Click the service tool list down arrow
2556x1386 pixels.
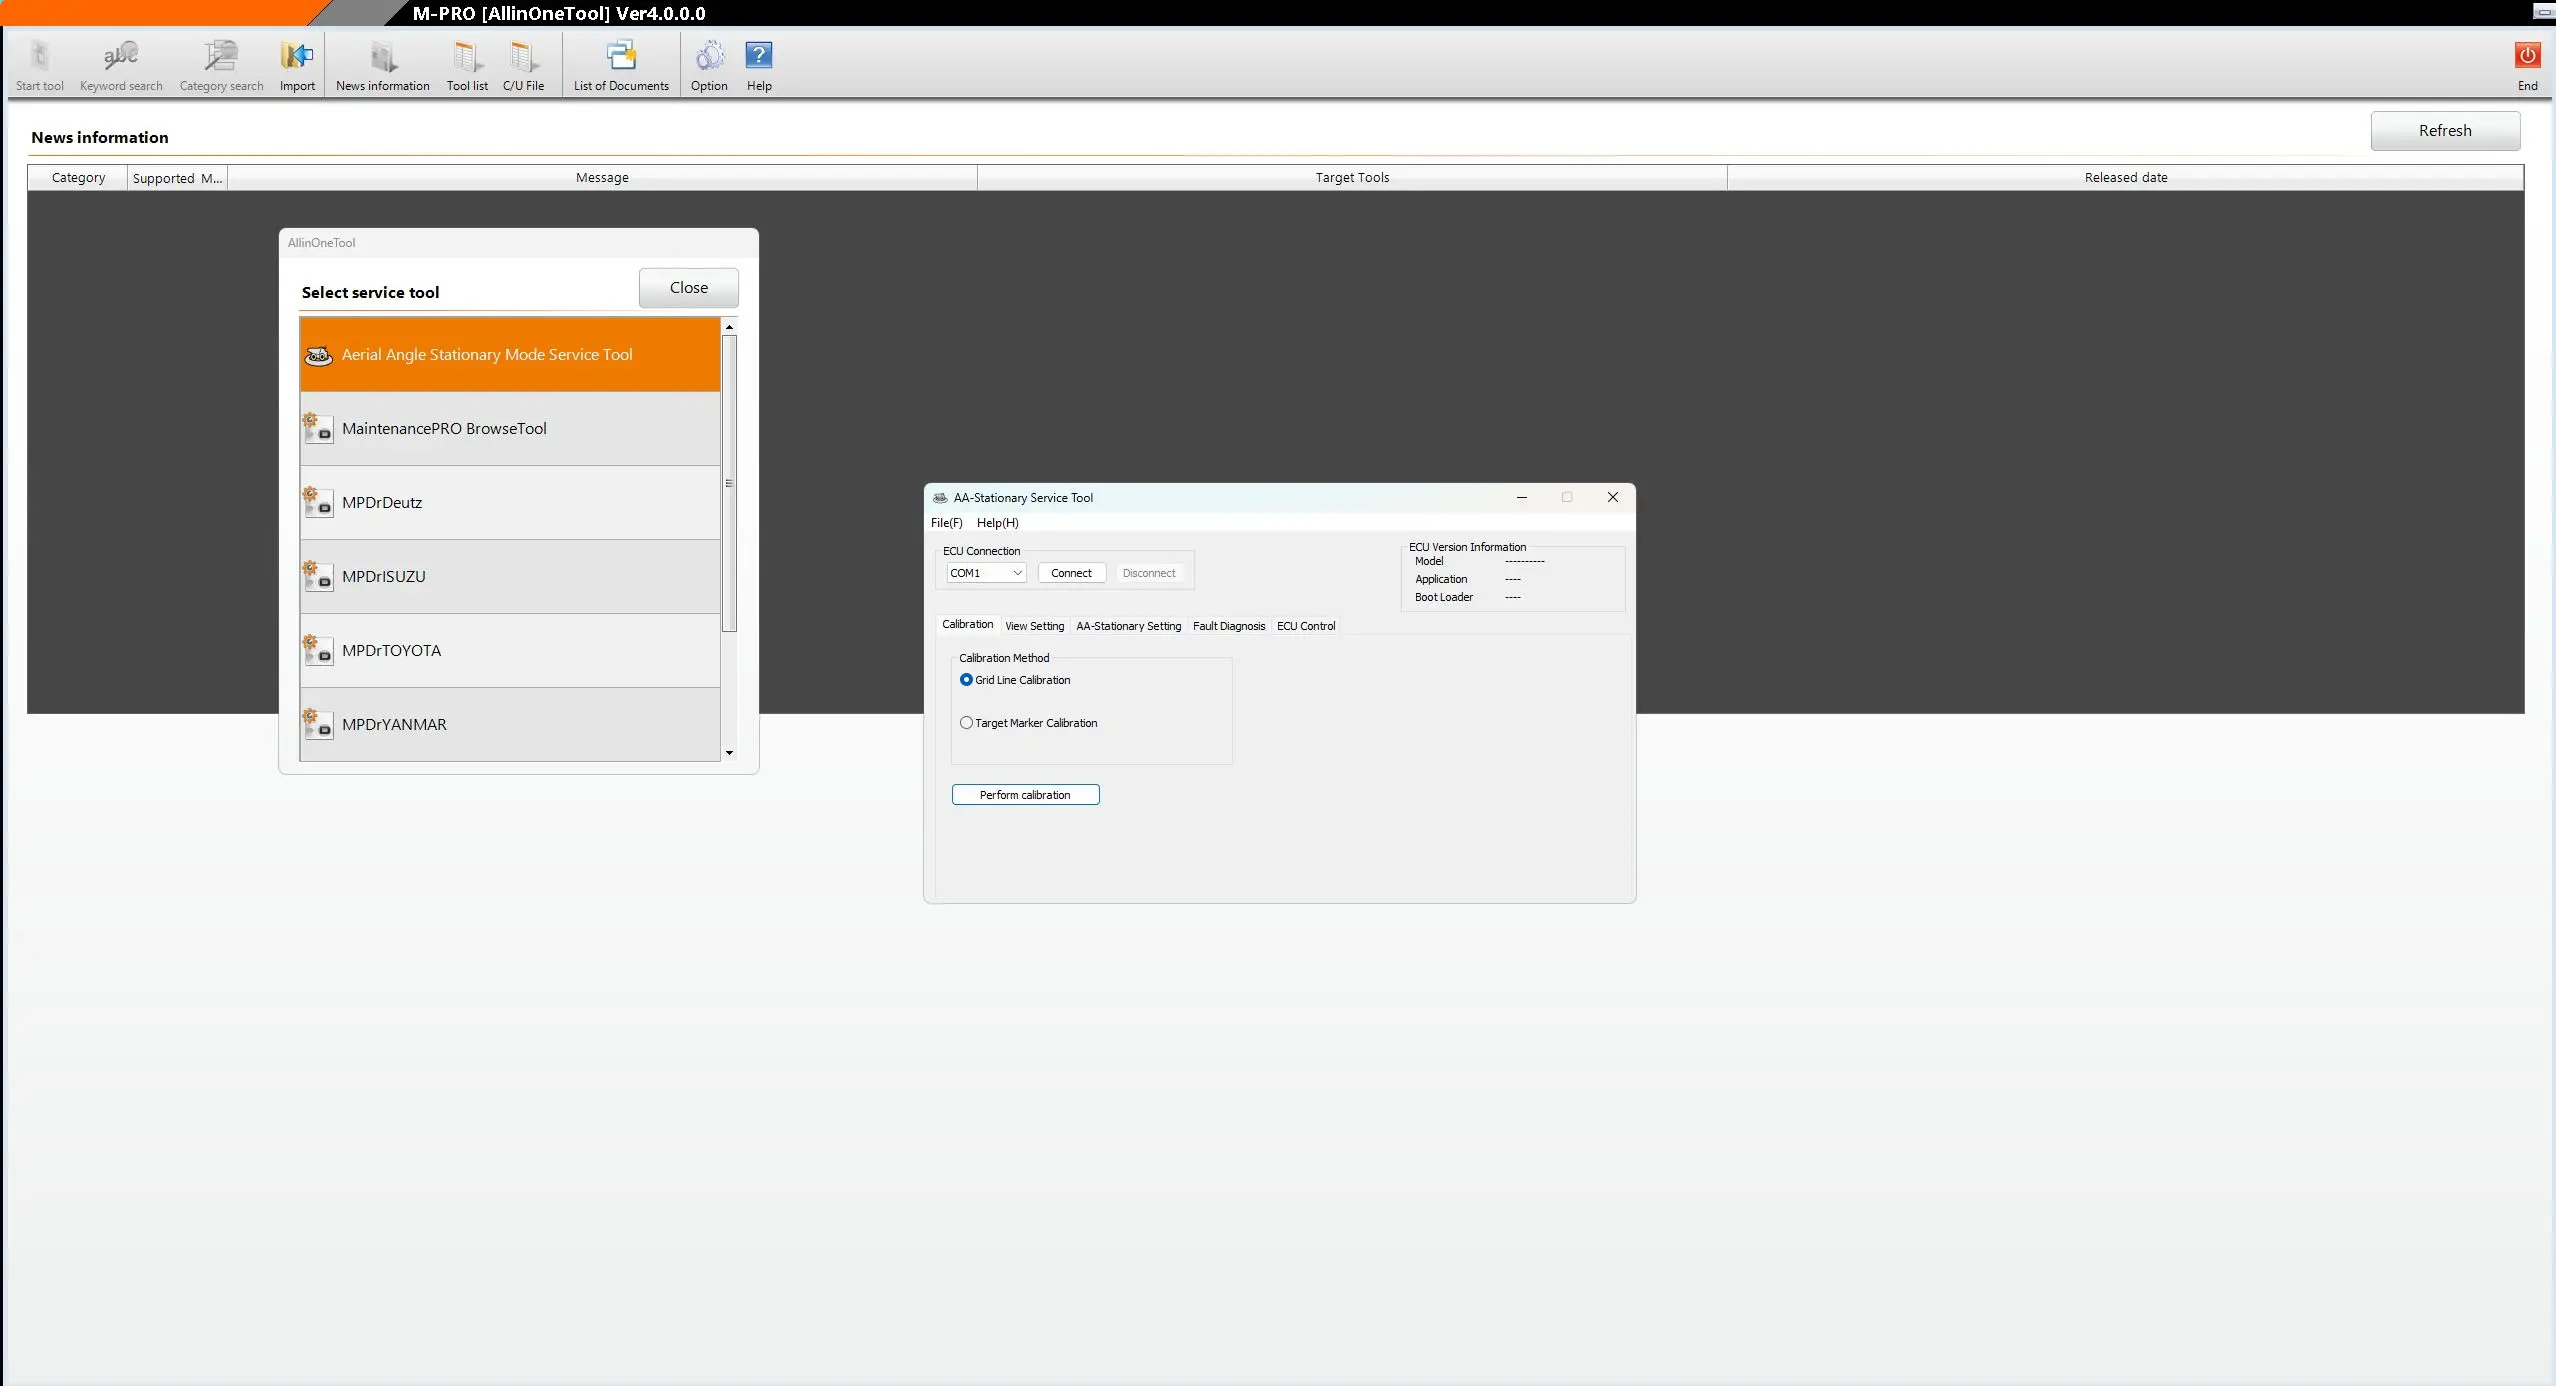pos(729,753)
